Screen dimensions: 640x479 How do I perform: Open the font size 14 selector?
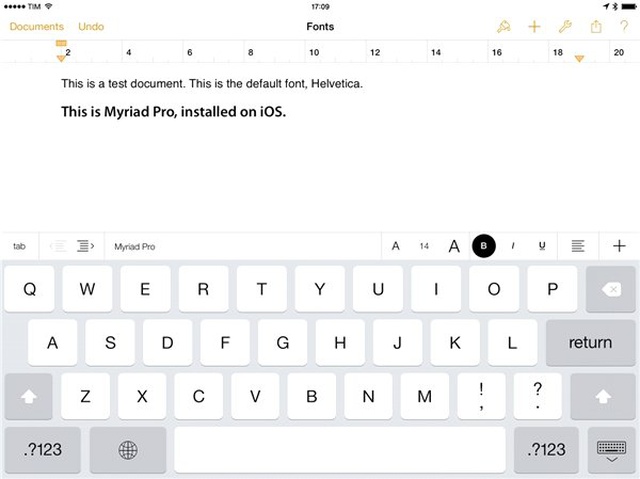click(x=424, y=246)
